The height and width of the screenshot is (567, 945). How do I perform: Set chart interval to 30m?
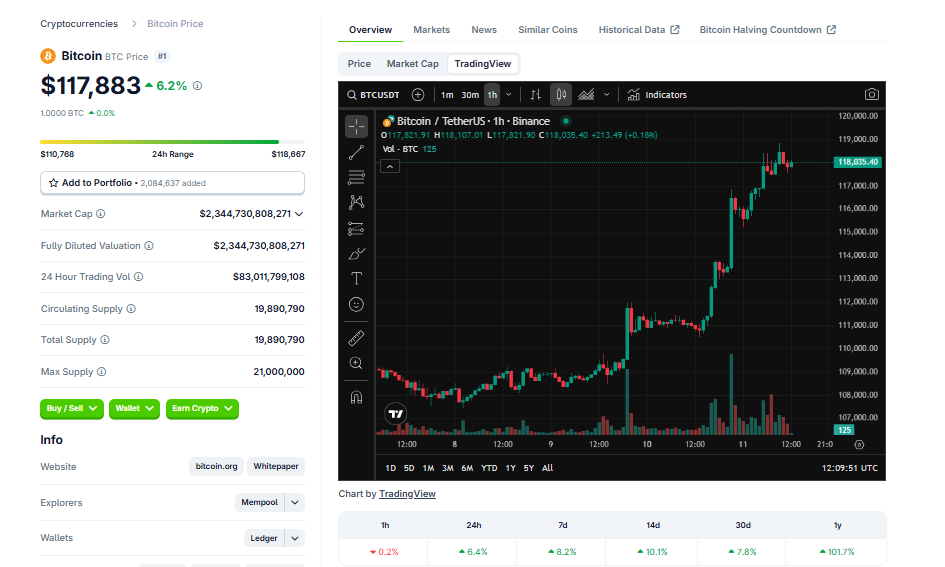pos(469,95)
